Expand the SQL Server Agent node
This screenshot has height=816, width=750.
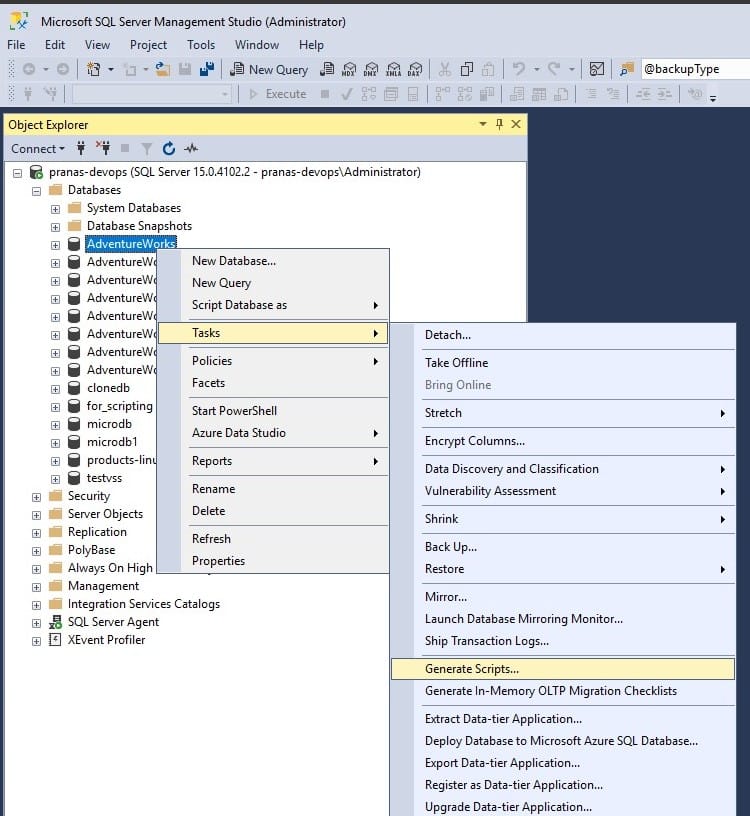[x=36, y=623]
